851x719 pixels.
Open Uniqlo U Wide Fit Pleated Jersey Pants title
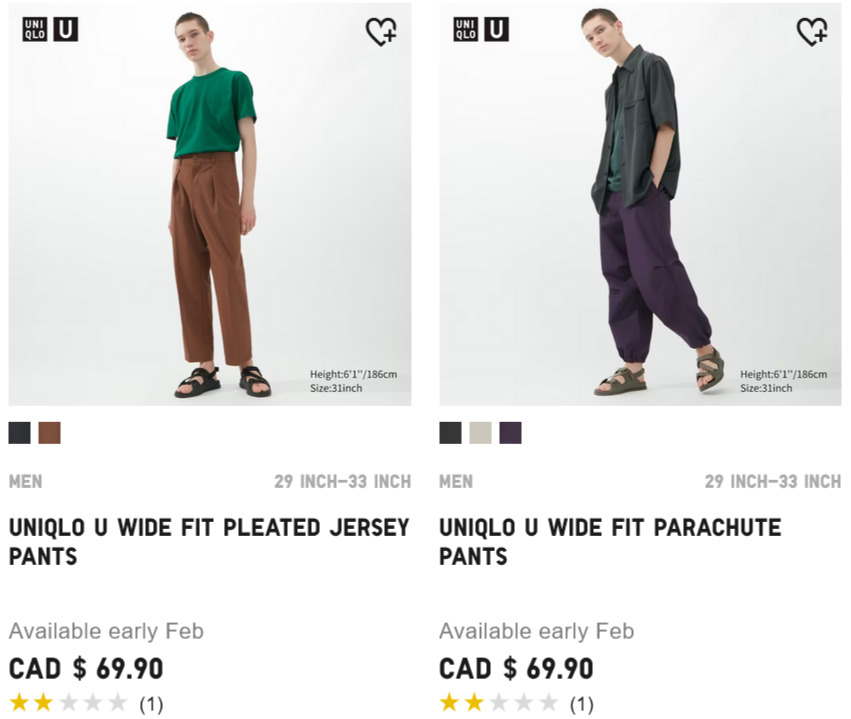209,542
